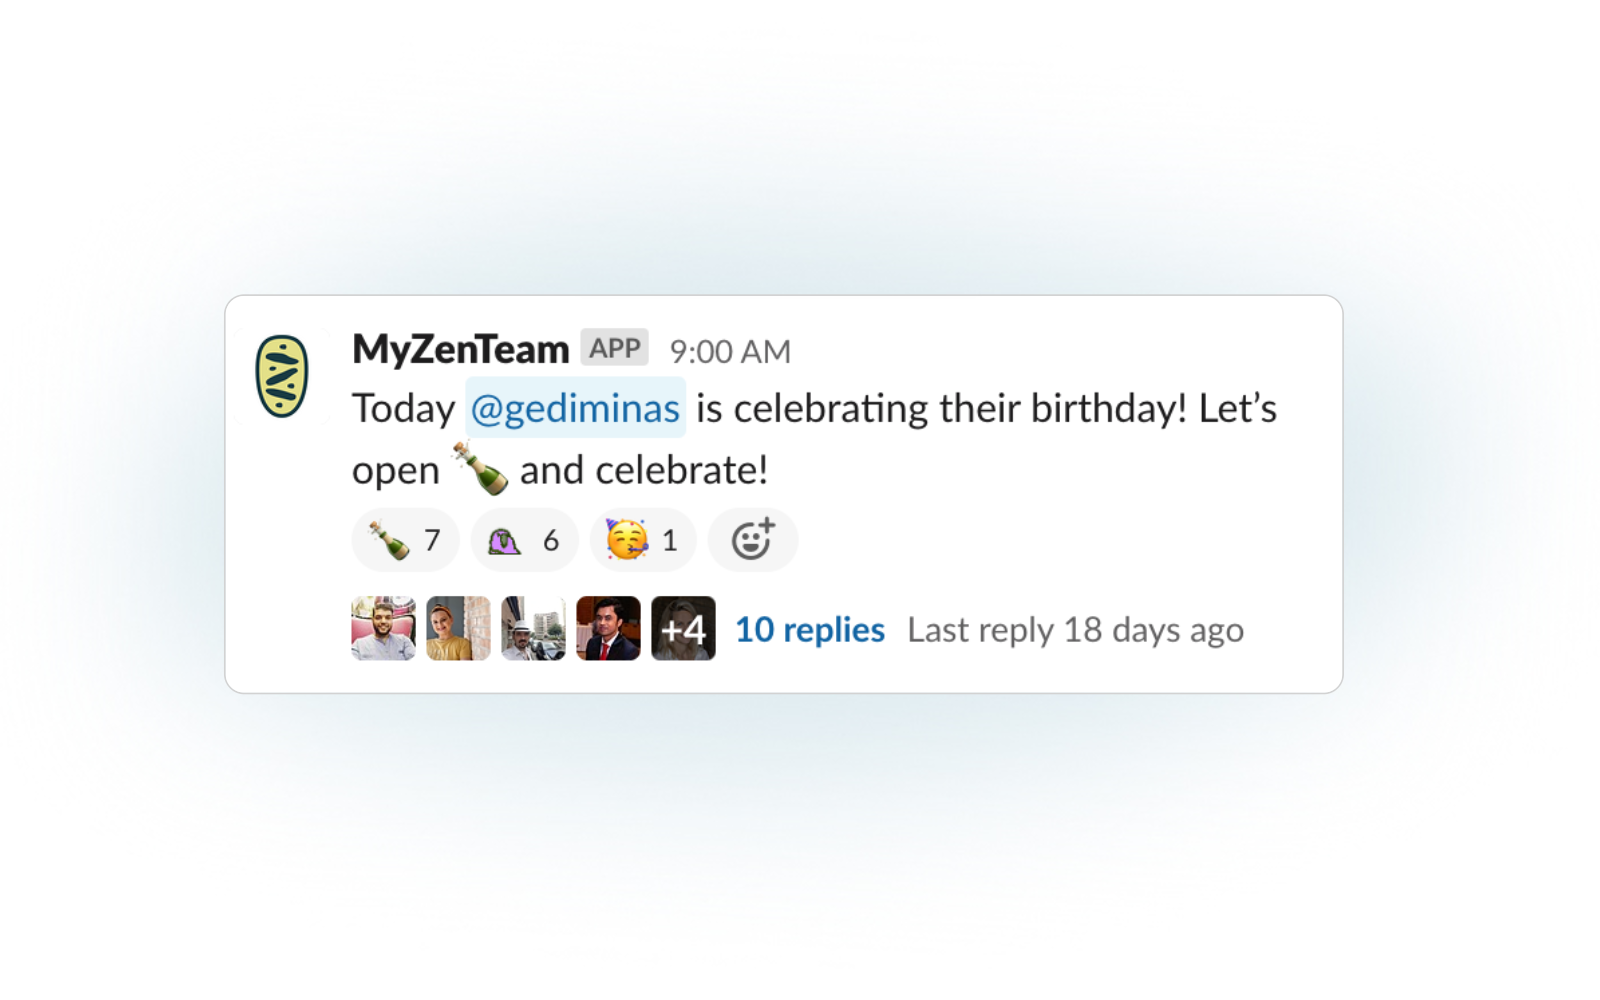Click the MyZenTeam app avatar logo

click(282, 376)
